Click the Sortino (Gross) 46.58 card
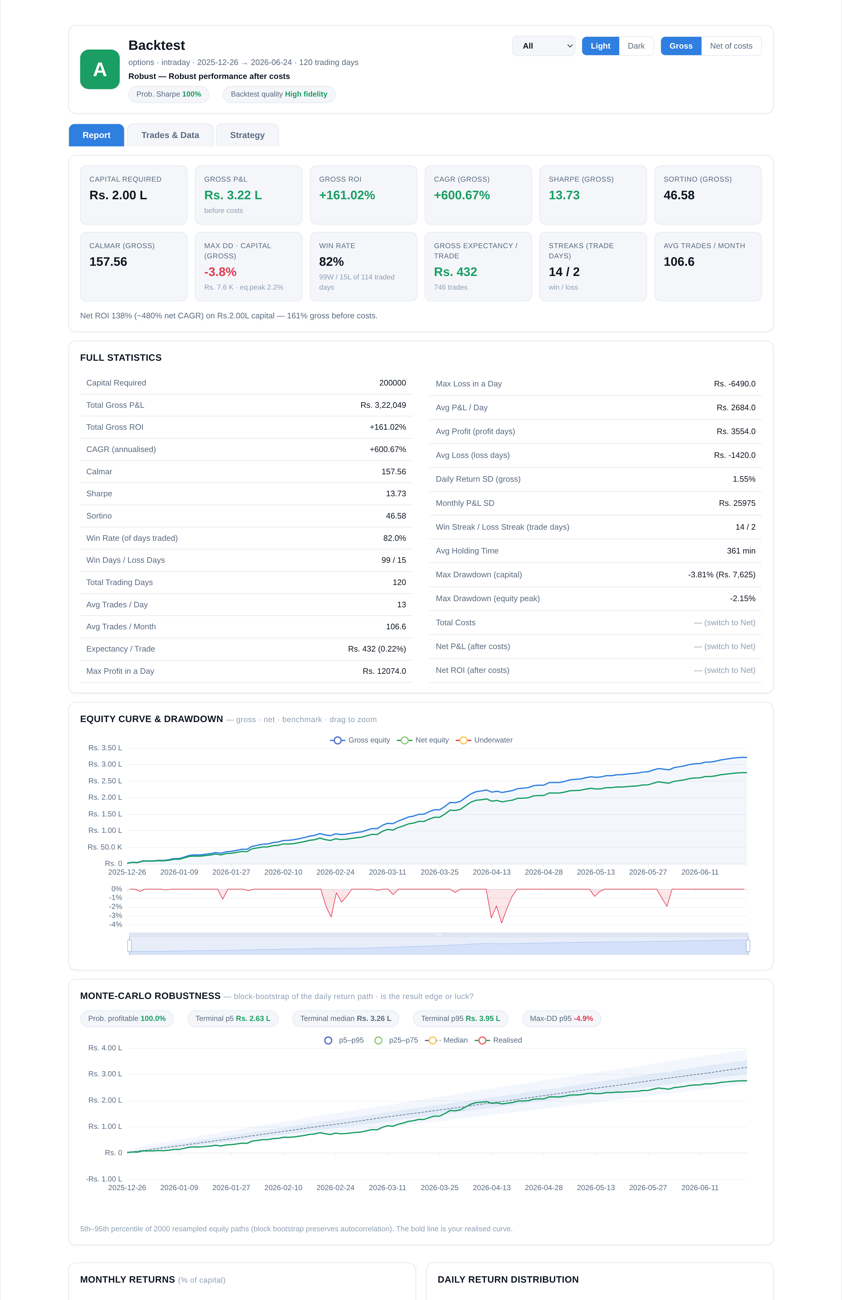 point(708,195)
